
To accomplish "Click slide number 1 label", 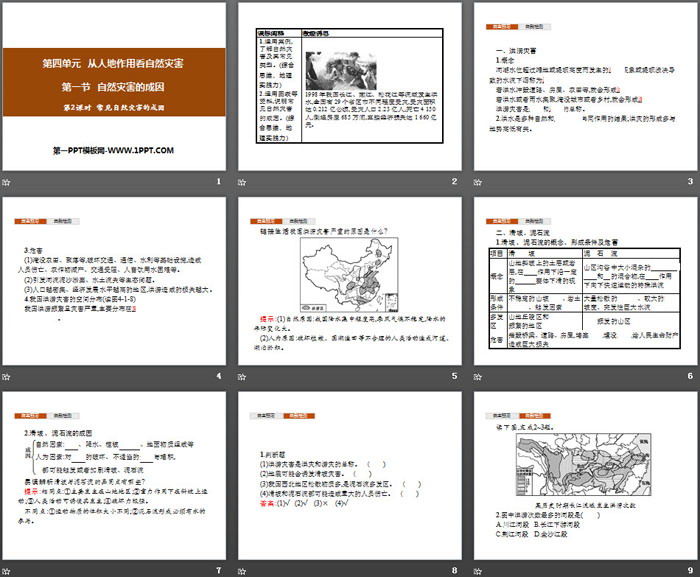I will point(219,181).
